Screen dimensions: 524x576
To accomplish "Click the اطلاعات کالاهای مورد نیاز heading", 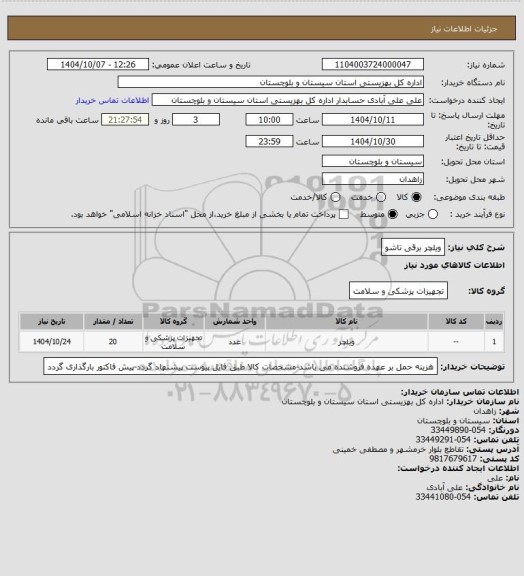I will [x=455, y=265].
